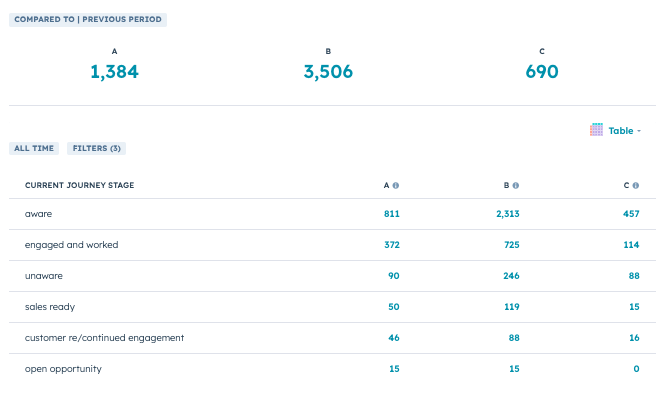This screenshot has width=665, height=394.
Task: Sort by Current Journey Stage column header
Action: 79,185
